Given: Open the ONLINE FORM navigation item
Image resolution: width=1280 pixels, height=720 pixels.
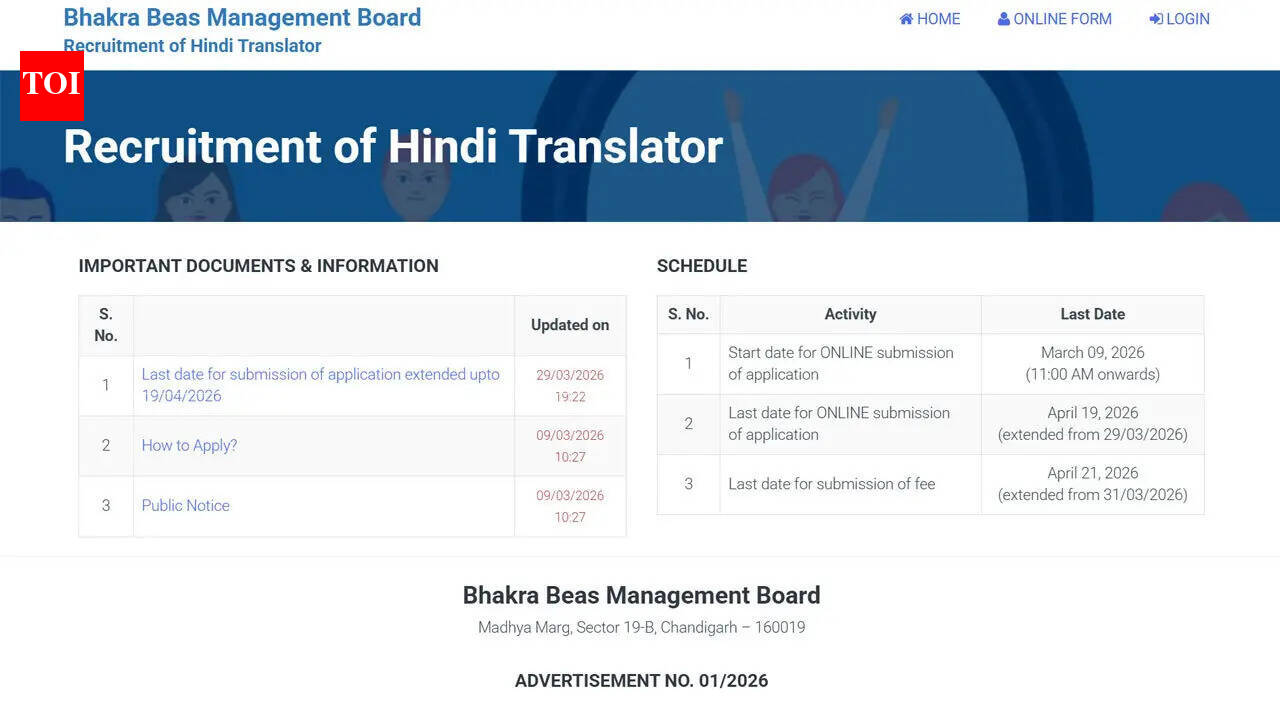Looking at the screenshot, I should pos(1063,18).
